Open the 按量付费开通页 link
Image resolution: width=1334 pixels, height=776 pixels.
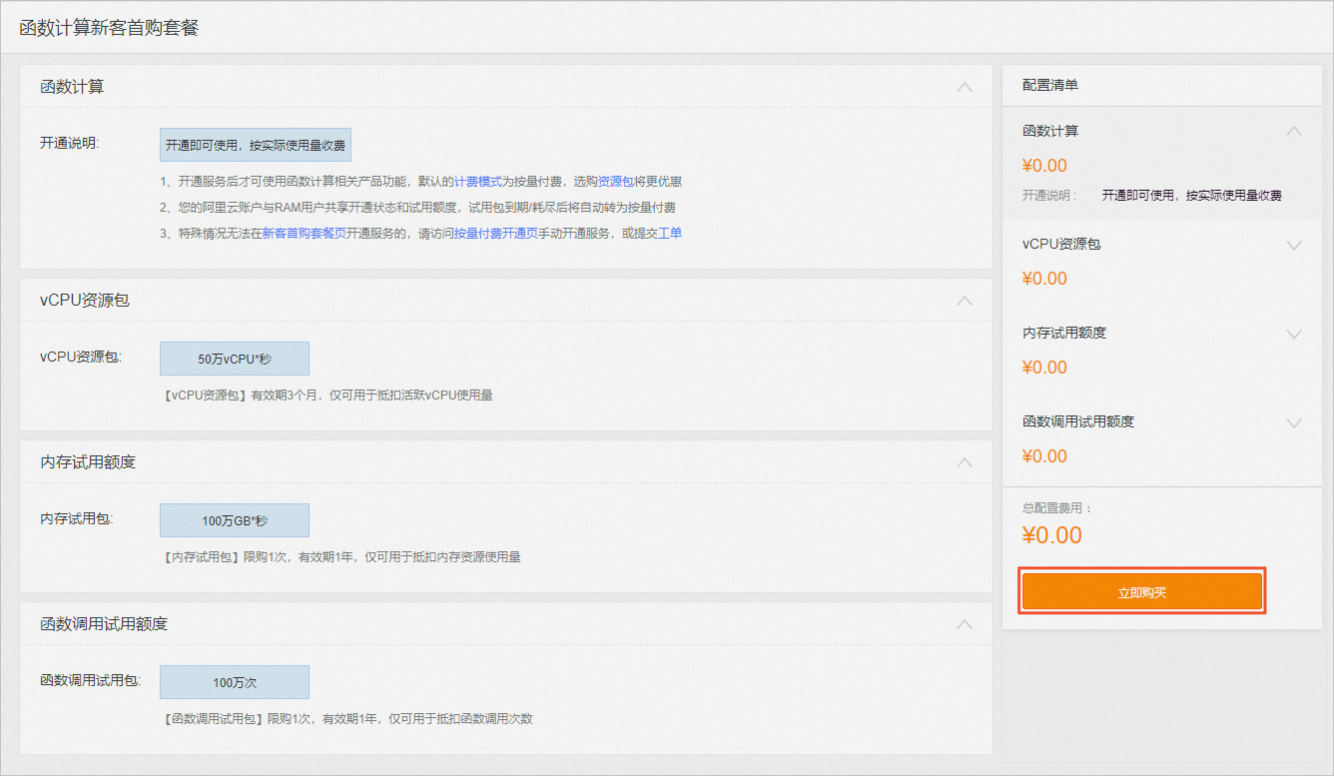click(495, 232)
